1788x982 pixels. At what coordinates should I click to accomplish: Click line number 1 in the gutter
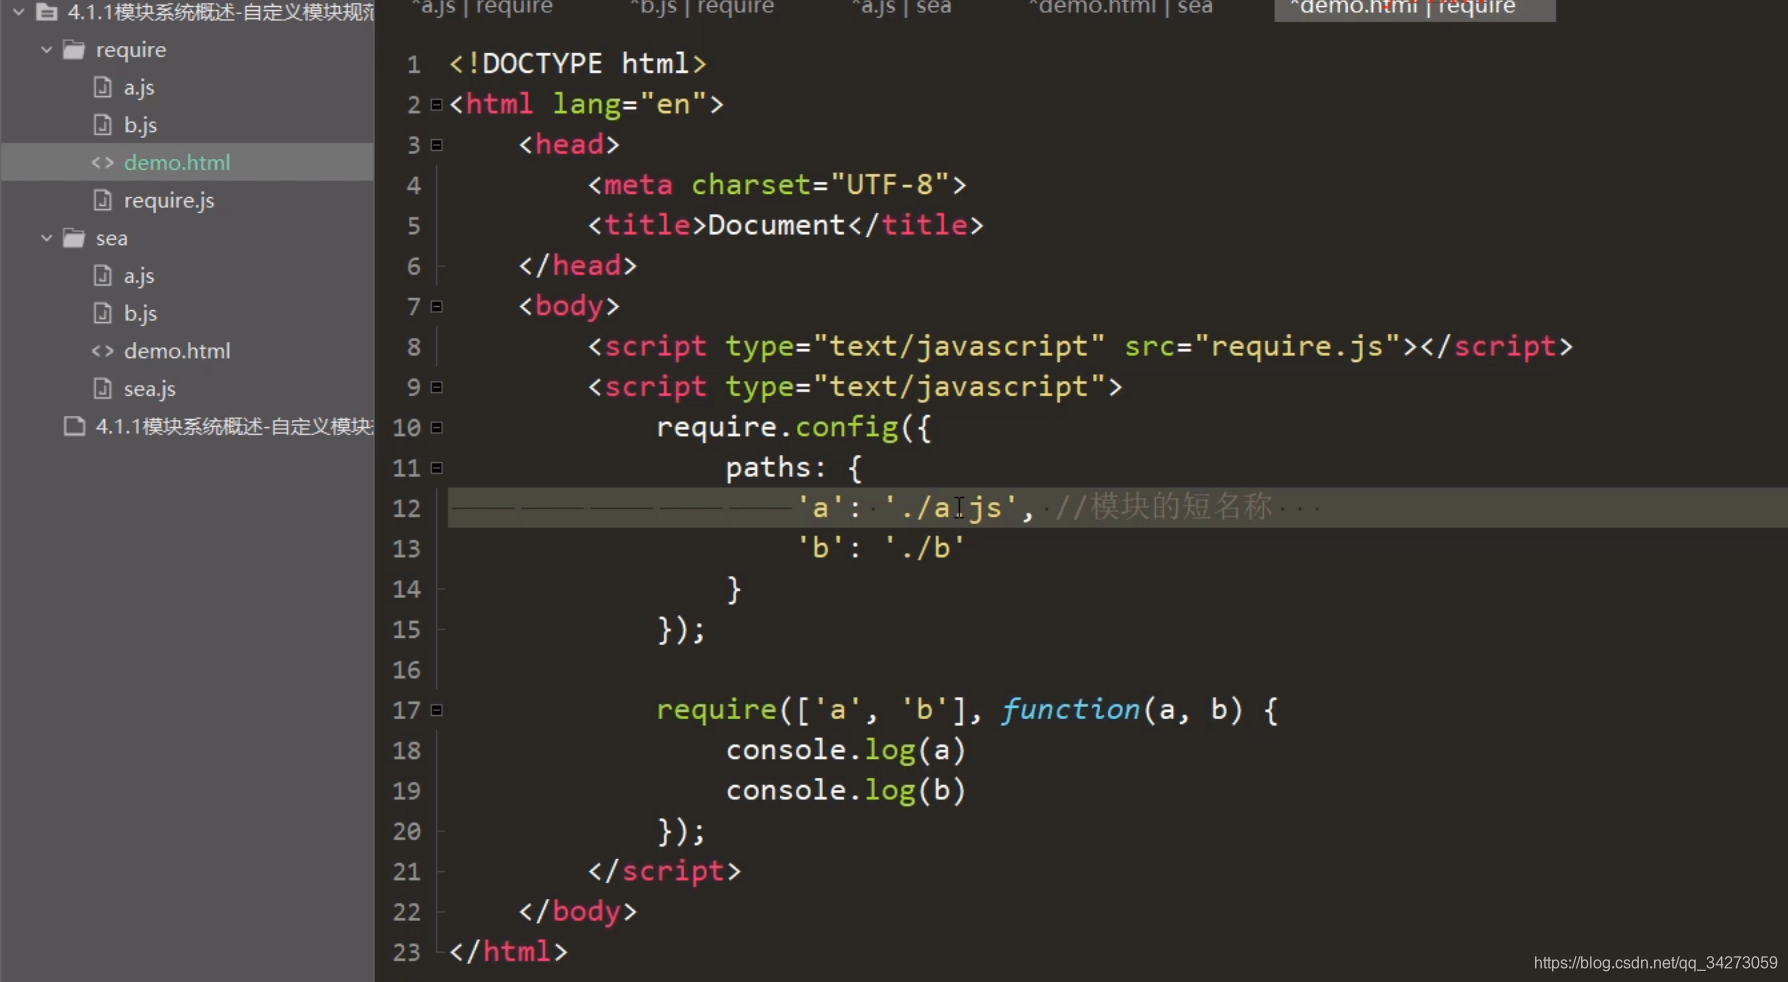click(414, 64)
